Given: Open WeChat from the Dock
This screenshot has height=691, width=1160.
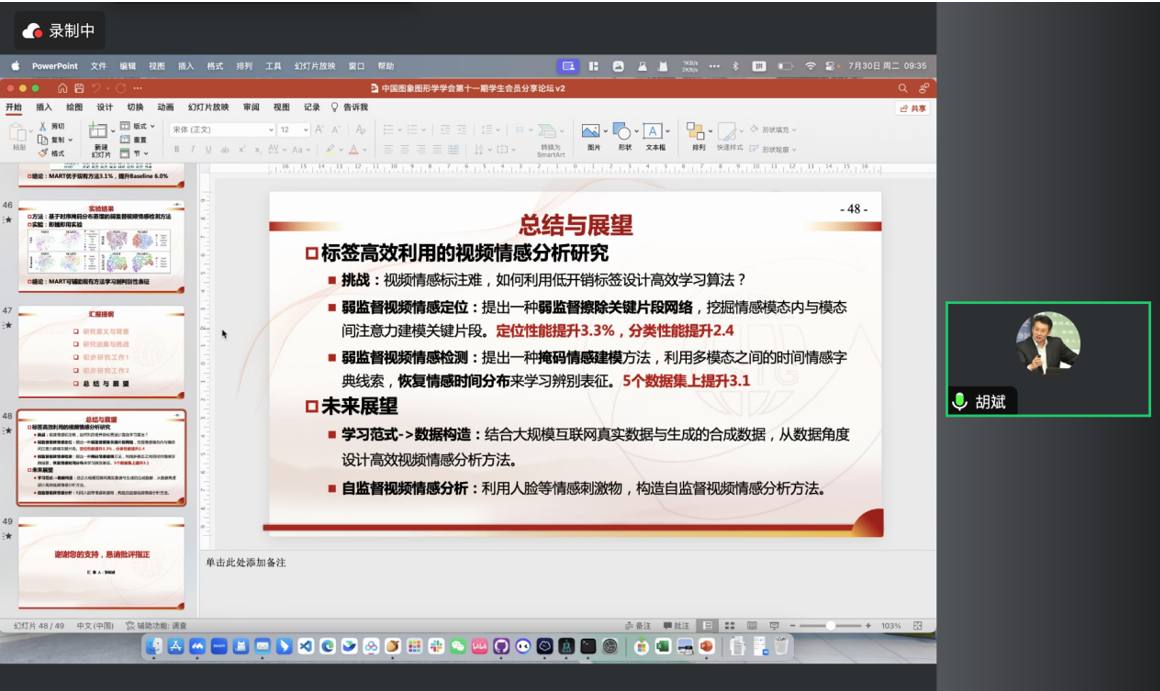Looking at the screenshot, I should click(458, 647).
